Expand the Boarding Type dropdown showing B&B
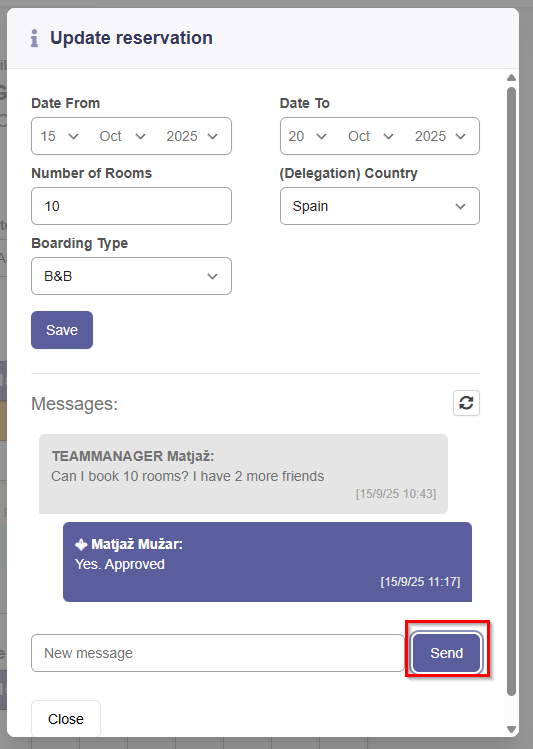 tap(131, 276)
